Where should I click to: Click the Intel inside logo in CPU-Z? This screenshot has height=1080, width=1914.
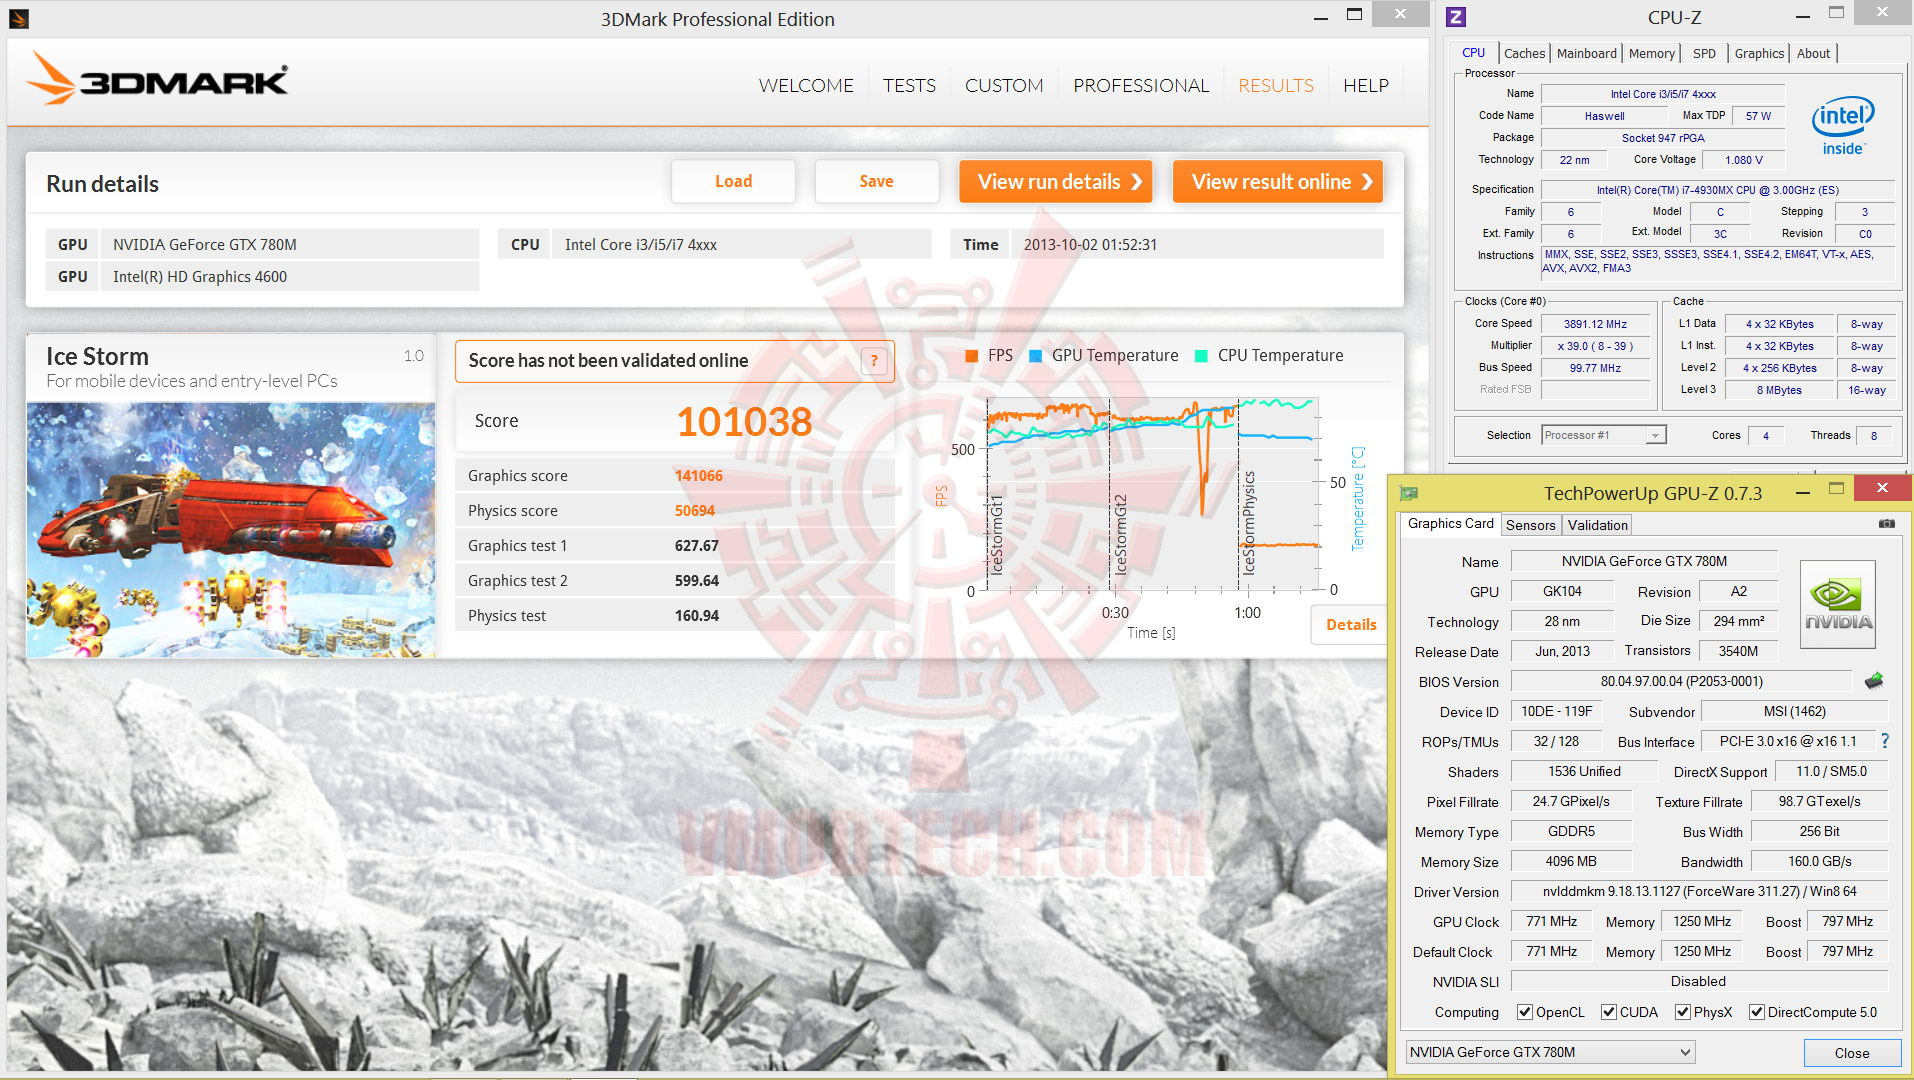click(x=1843, y=127)
